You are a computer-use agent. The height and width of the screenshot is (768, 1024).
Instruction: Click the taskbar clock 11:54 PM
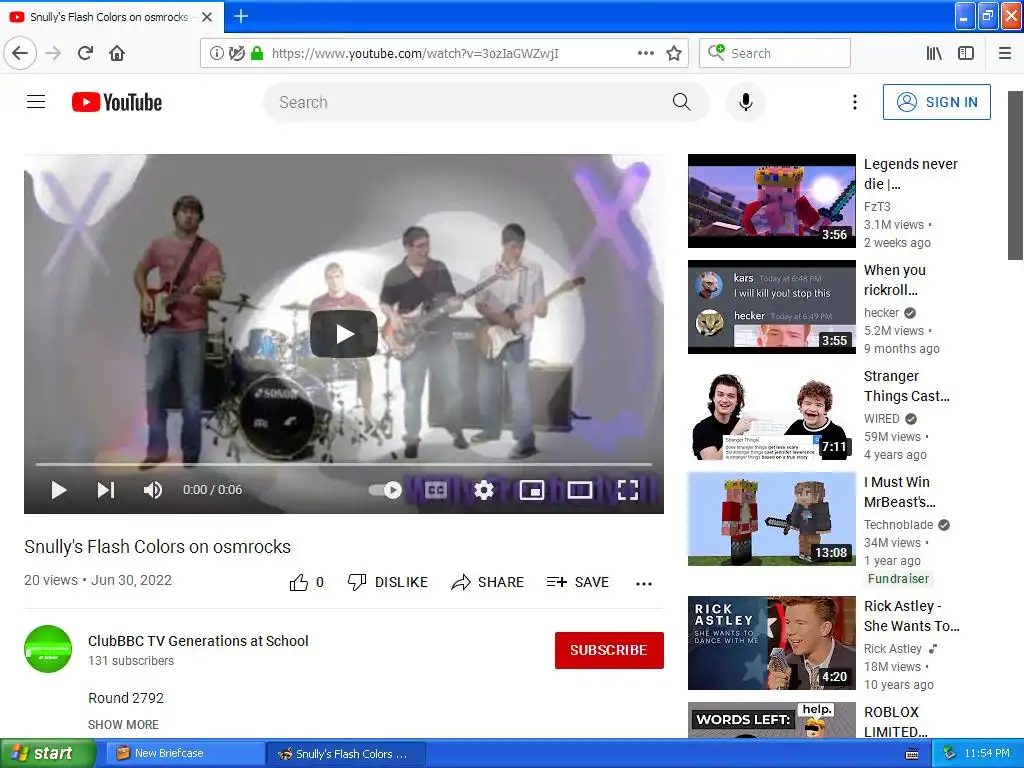987,754
